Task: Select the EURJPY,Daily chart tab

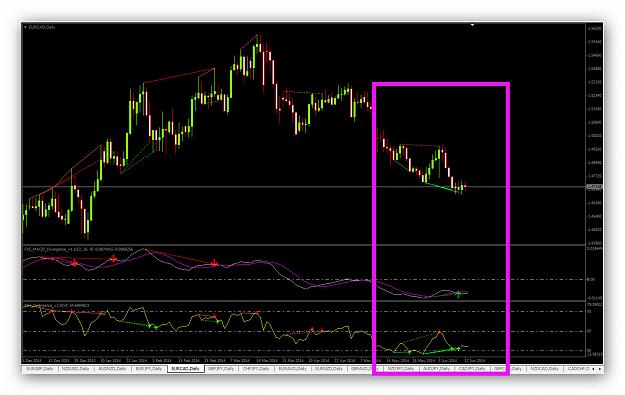Action: click(149, 369)
